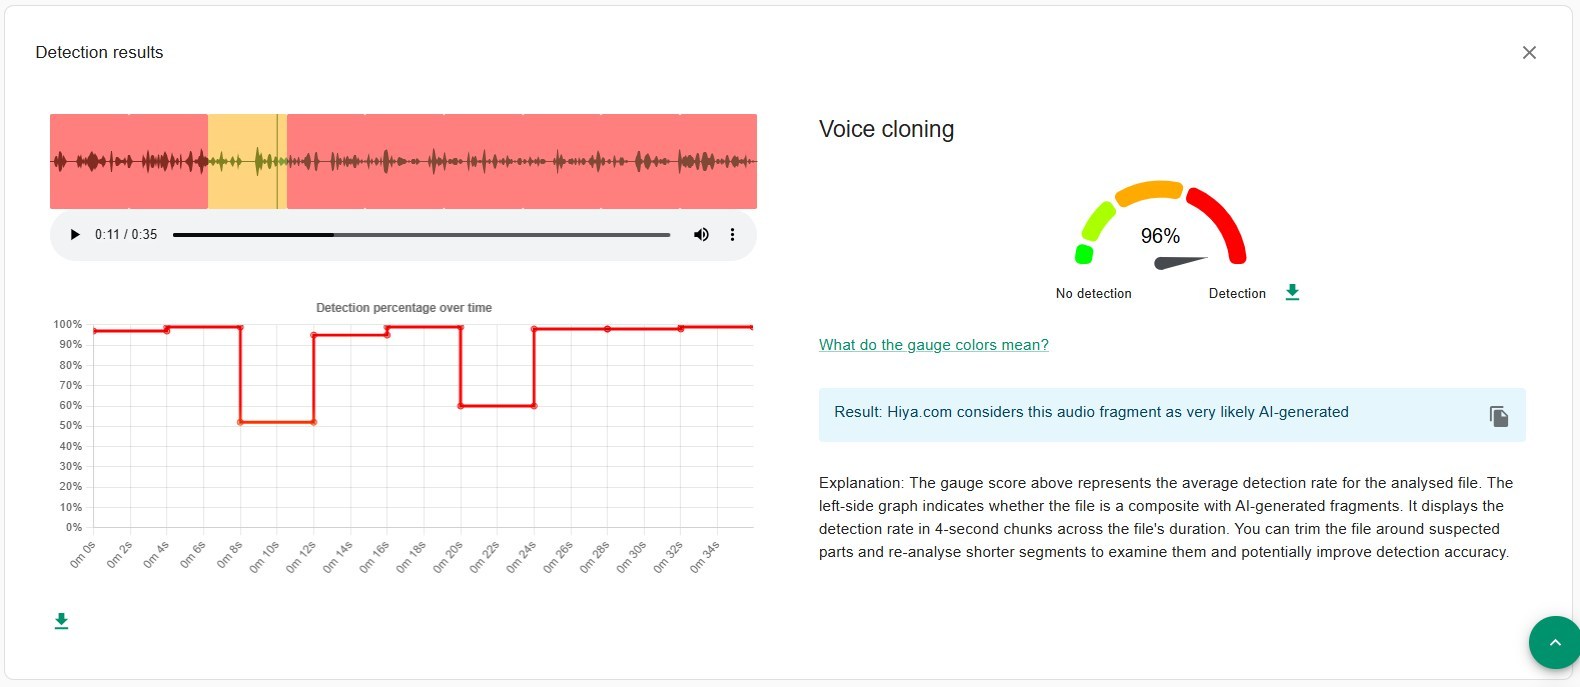
Task: Open audio player more options menu
Action: click(732, 235)
